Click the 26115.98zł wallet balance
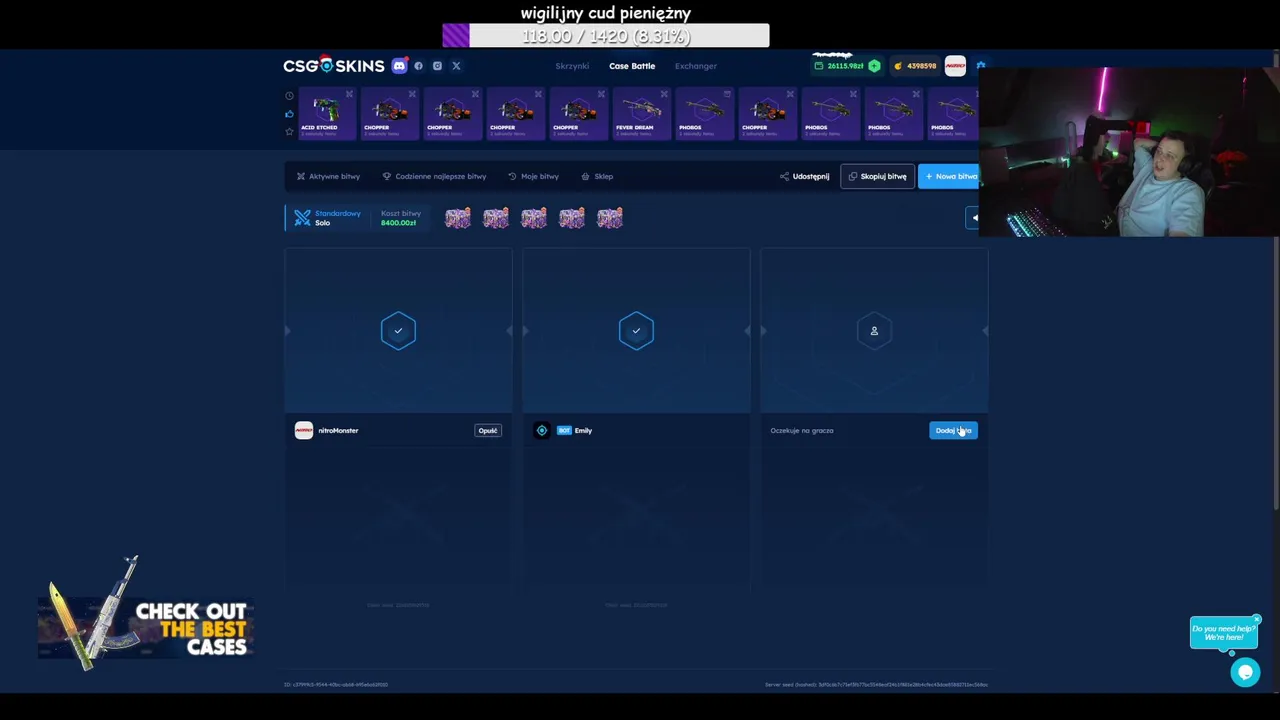The image size is (1280, 720). 840,66
